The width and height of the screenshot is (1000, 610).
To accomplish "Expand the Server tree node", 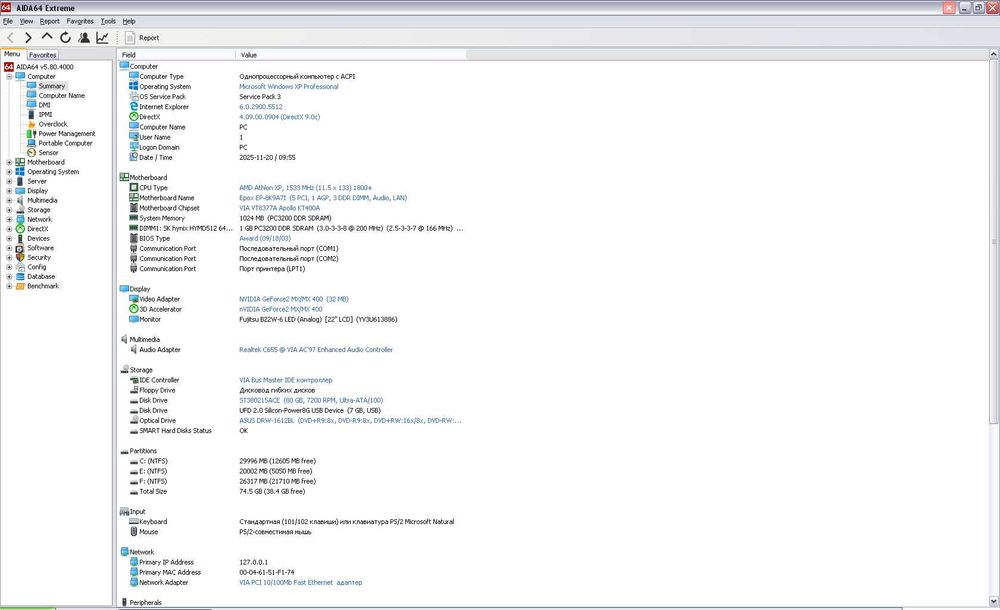I will 10,181.
